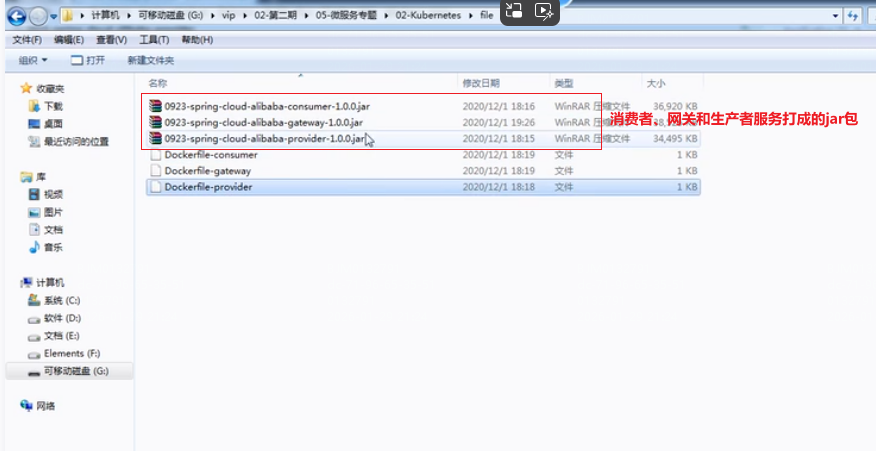Click the video play overlay icon
The height and width of the screenshot is (451, 876).
click(x=544, y=11)
